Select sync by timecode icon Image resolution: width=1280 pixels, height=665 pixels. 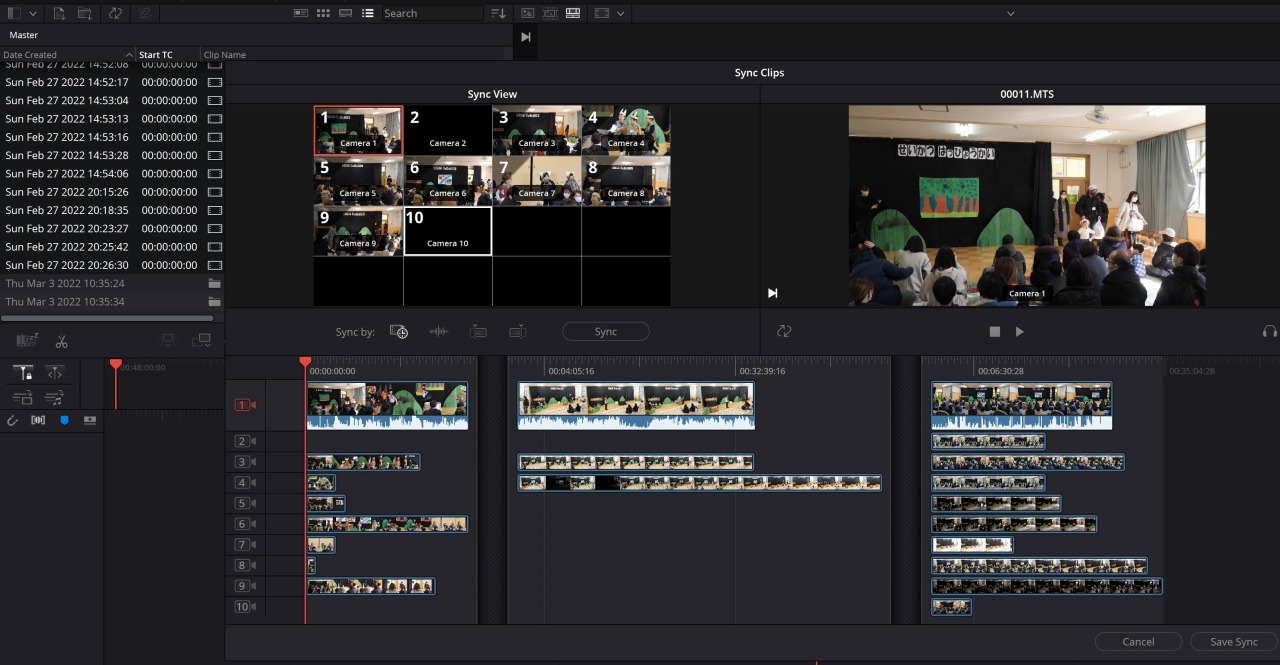399,331
